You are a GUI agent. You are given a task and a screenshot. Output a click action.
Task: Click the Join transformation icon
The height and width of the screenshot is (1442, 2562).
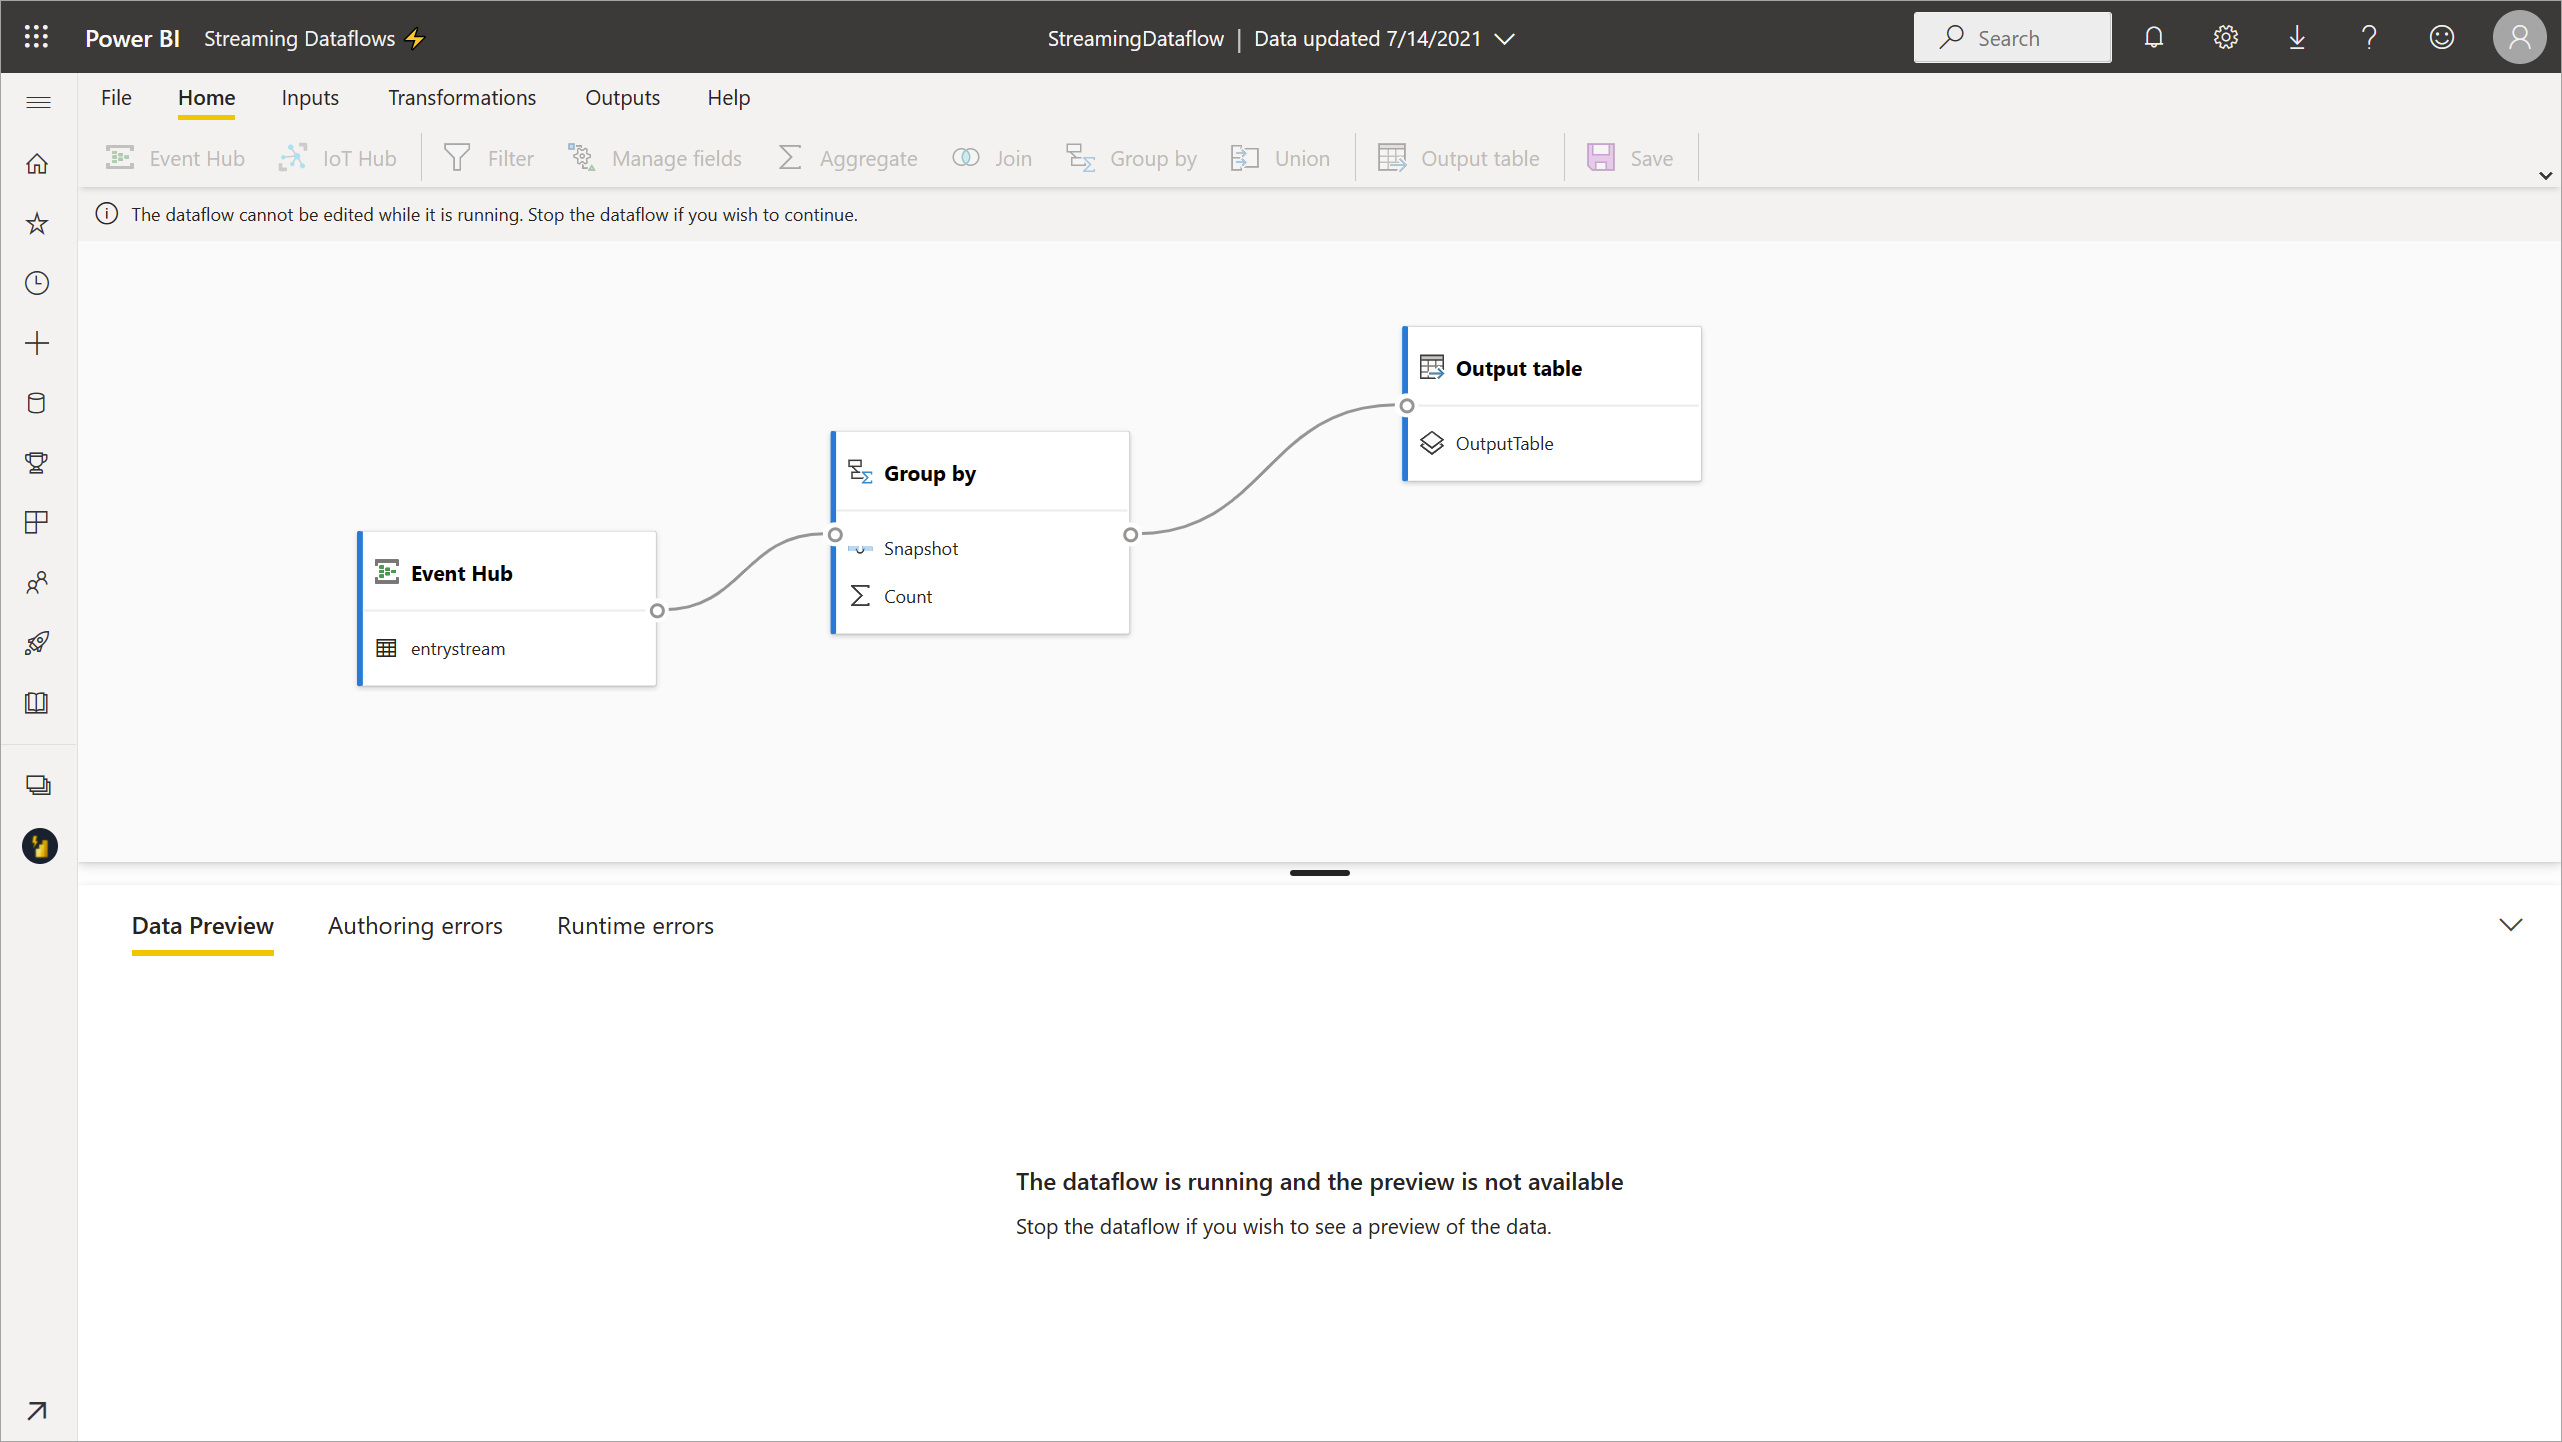click(x=964, y=157)
